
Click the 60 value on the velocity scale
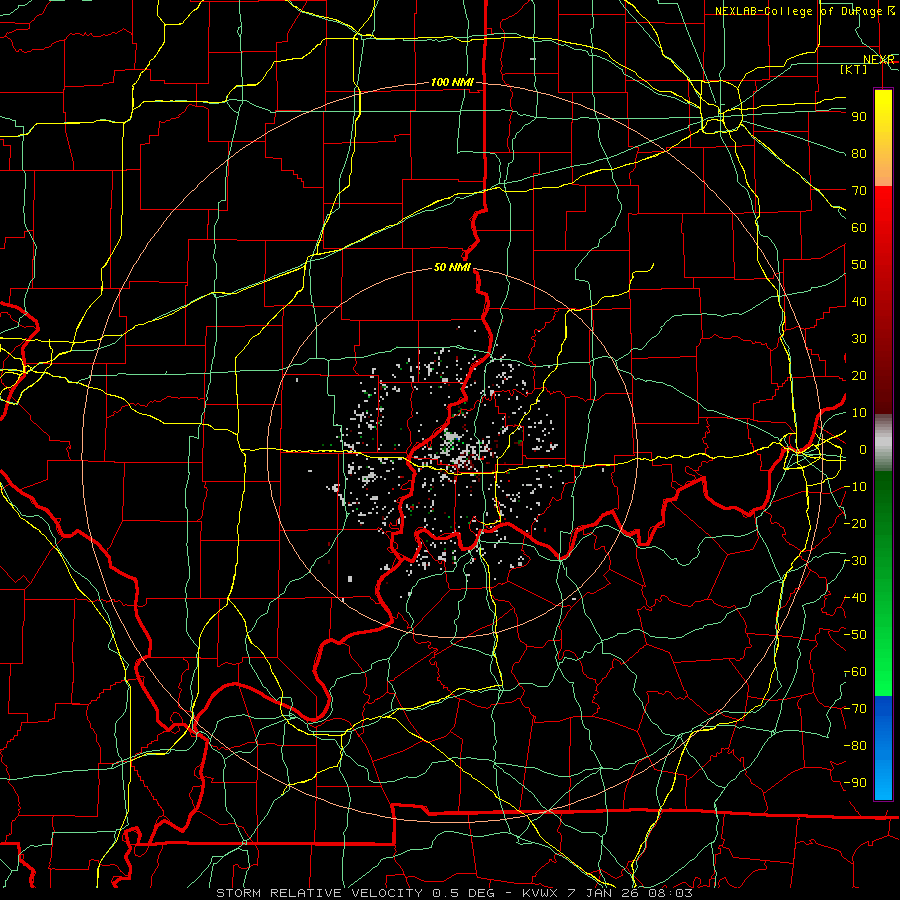(859, 228)
